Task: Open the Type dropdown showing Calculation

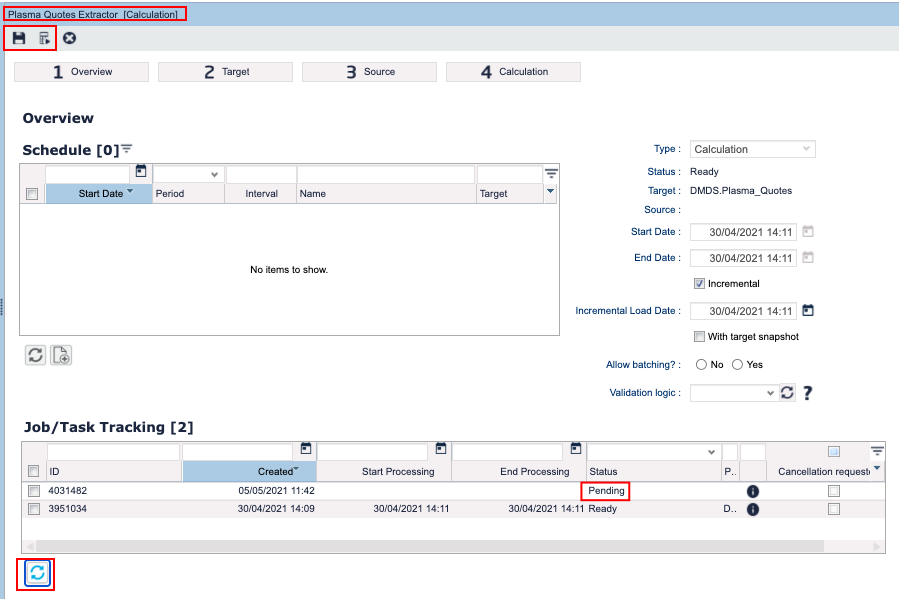Action: click(751, 149)
